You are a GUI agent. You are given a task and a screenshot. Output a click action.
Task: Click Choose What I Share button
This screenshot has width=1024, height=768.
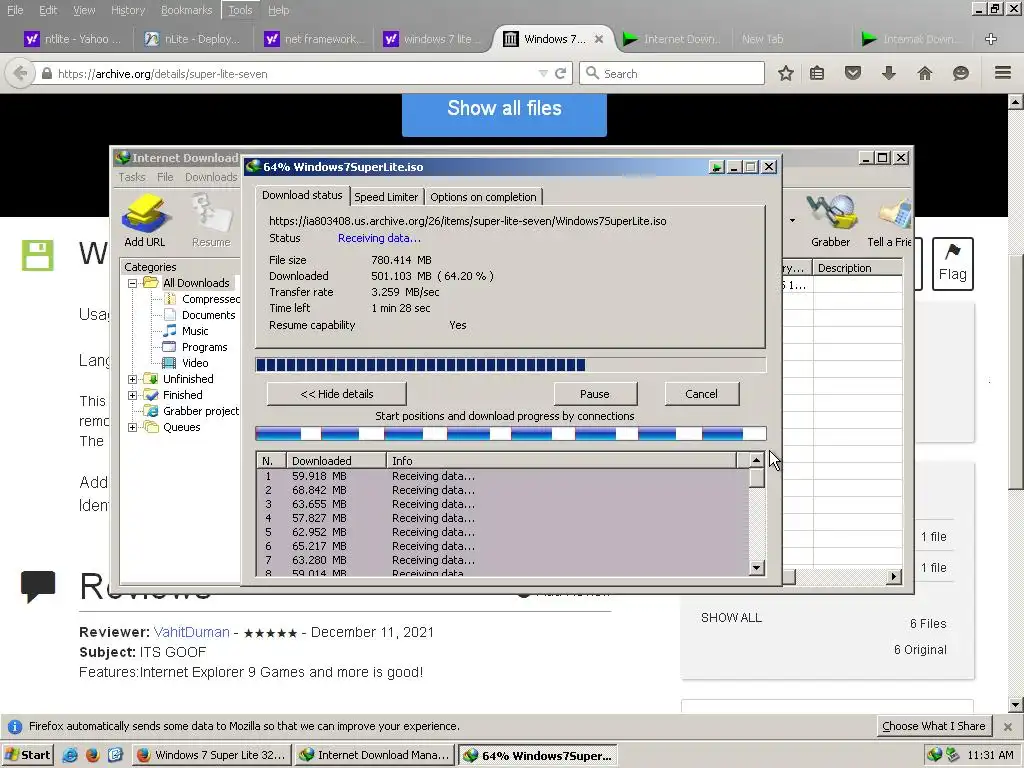click(934, 726)
